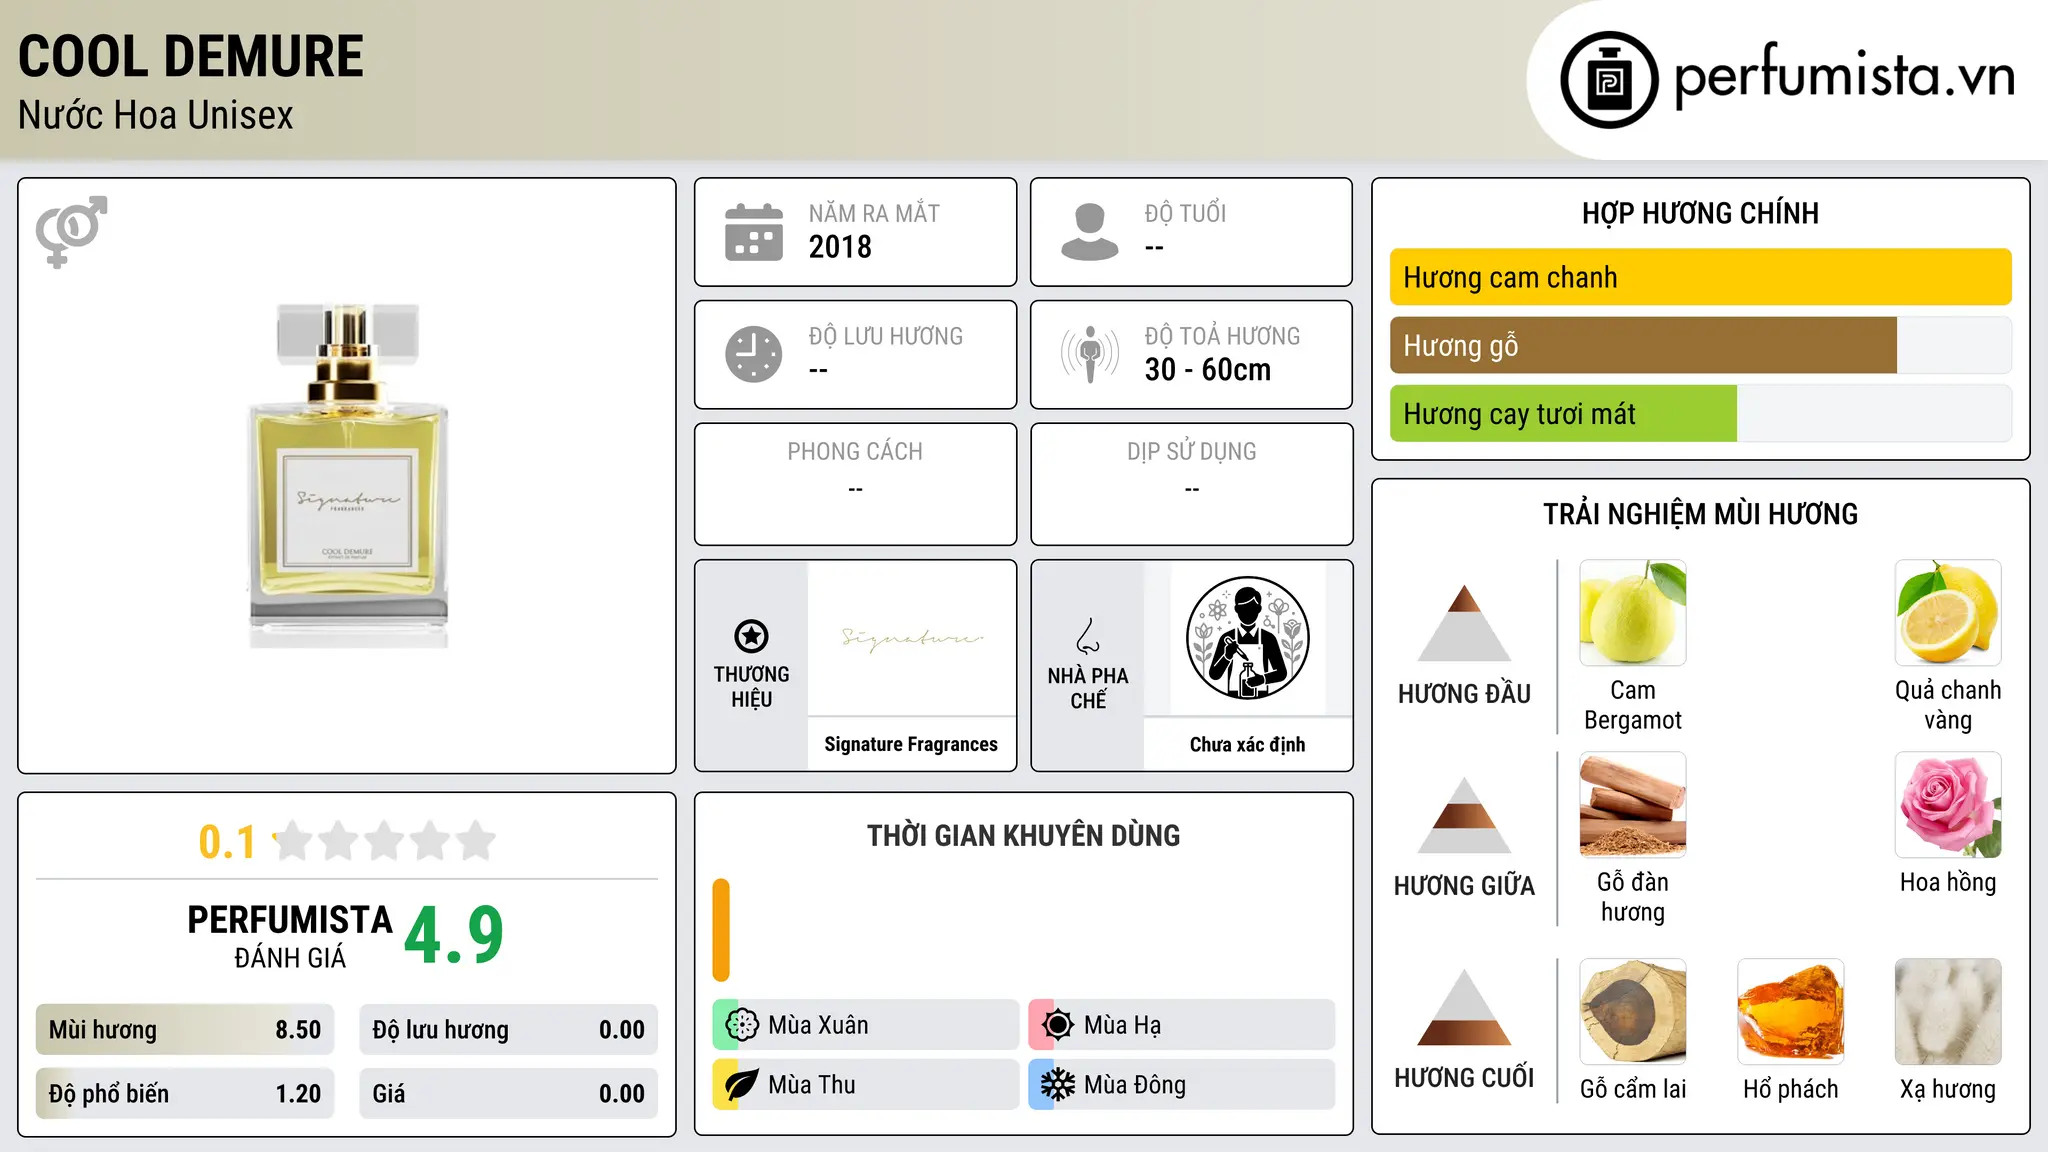The height and width of the screenshot is (1152, 2048).
Task: Click the 2018 release year value
Action: tap(840, 247)
